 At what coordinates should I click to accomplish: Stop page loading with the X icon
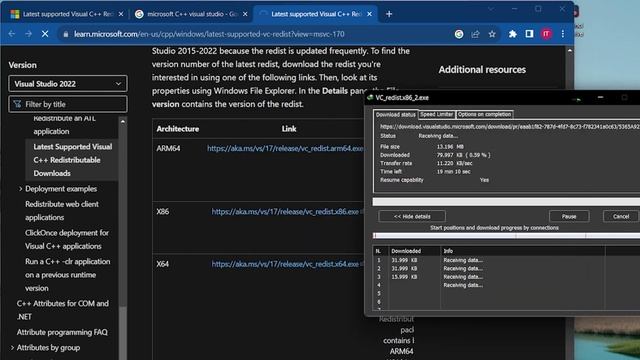click(45, 34)
